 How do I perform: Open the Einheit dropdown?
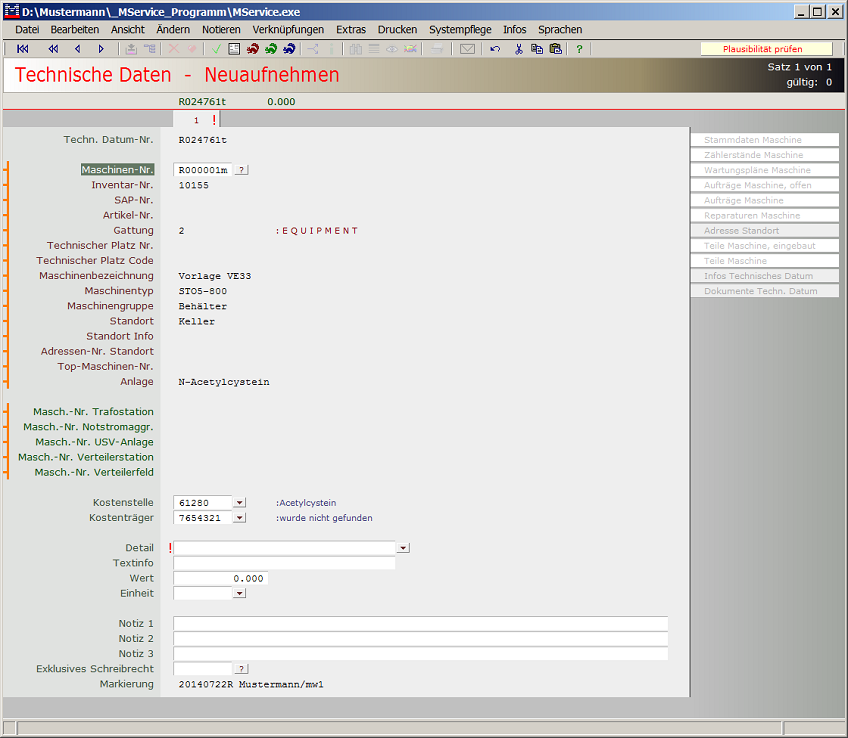pyautogui.click(x=239, y=593)
